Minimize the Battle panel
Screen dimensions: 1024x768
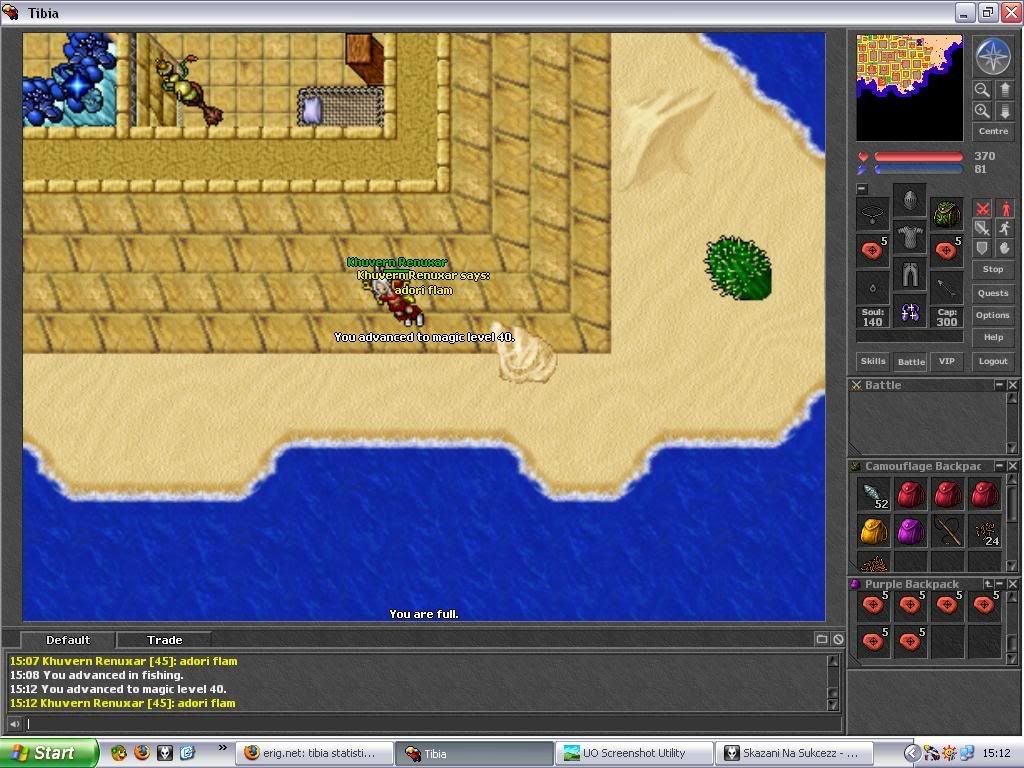[999, 385]
